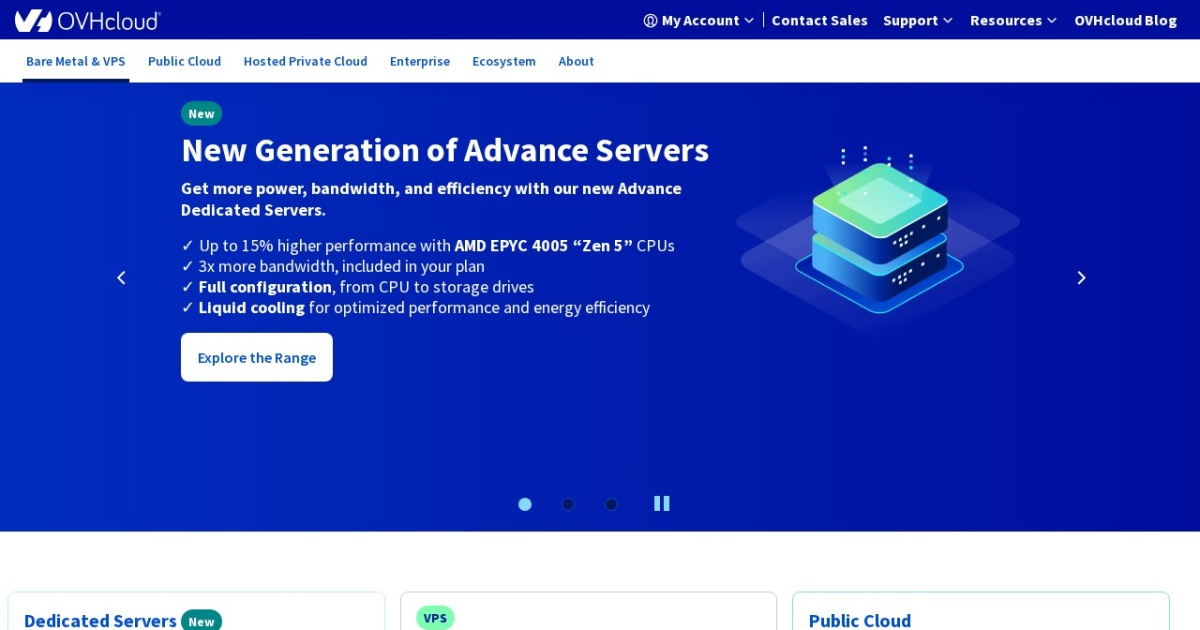Pause the carousel auto-rotation
This screenshot has width=1200, height=630.
pyautogui.click(x=662, y=503)
